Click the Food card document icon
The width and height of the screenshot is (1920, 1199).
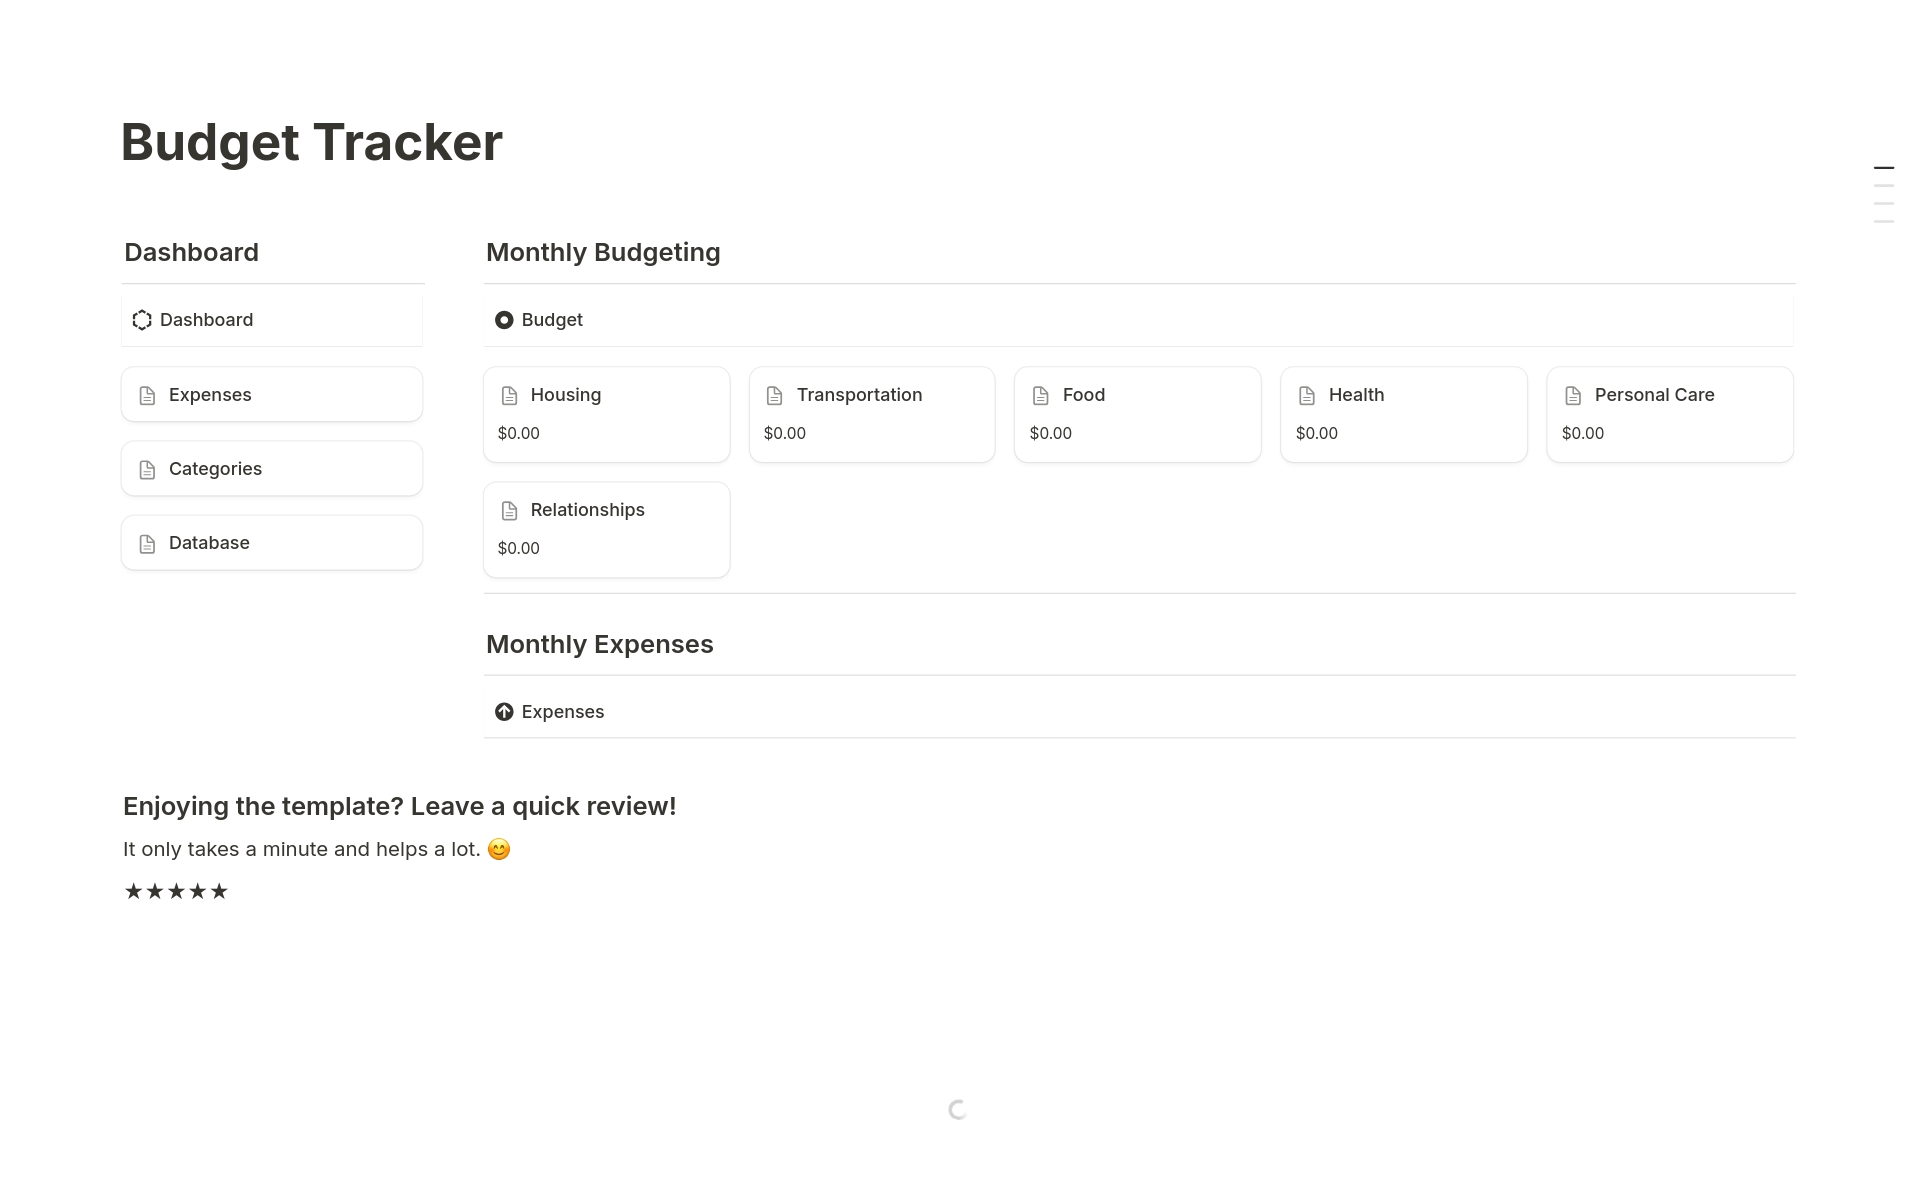[1040, 395]
